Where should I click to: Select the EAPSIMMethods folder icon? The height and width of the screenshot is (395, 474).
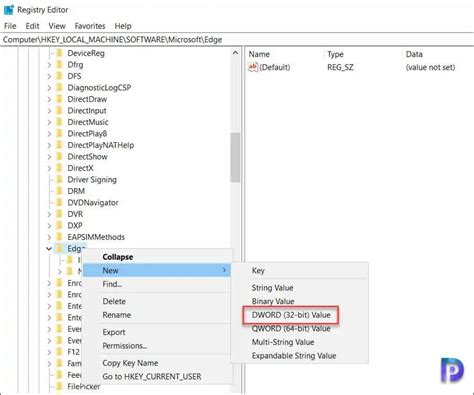[59, 237]
